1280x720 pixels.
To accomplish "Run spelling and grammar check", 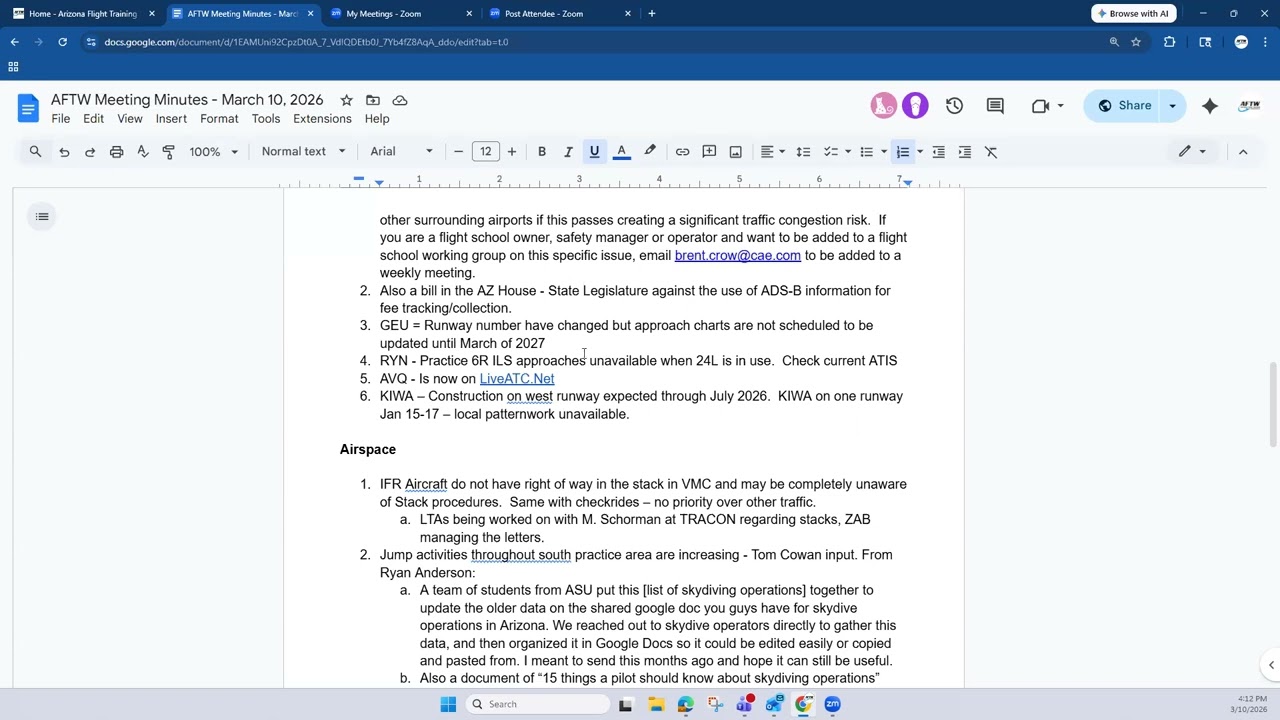I will click(142, 152).
